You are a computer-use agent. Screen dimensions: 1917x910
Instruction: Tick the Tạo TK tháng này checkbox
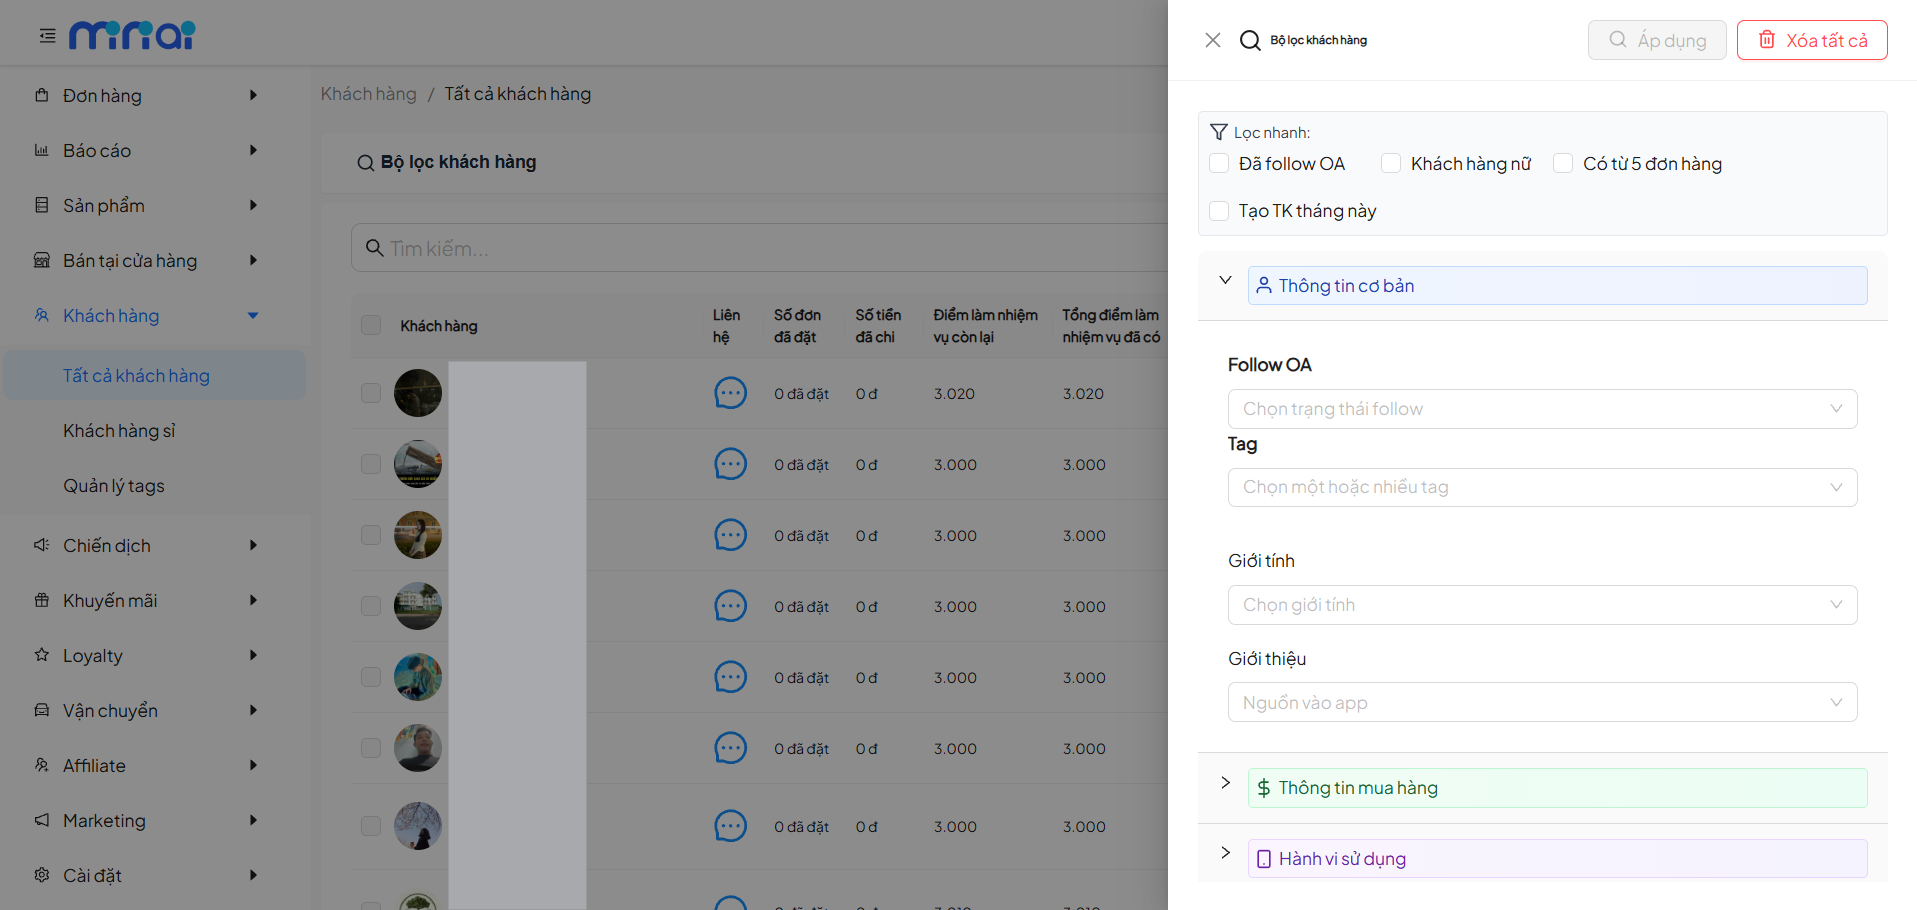coord(1219,211)
